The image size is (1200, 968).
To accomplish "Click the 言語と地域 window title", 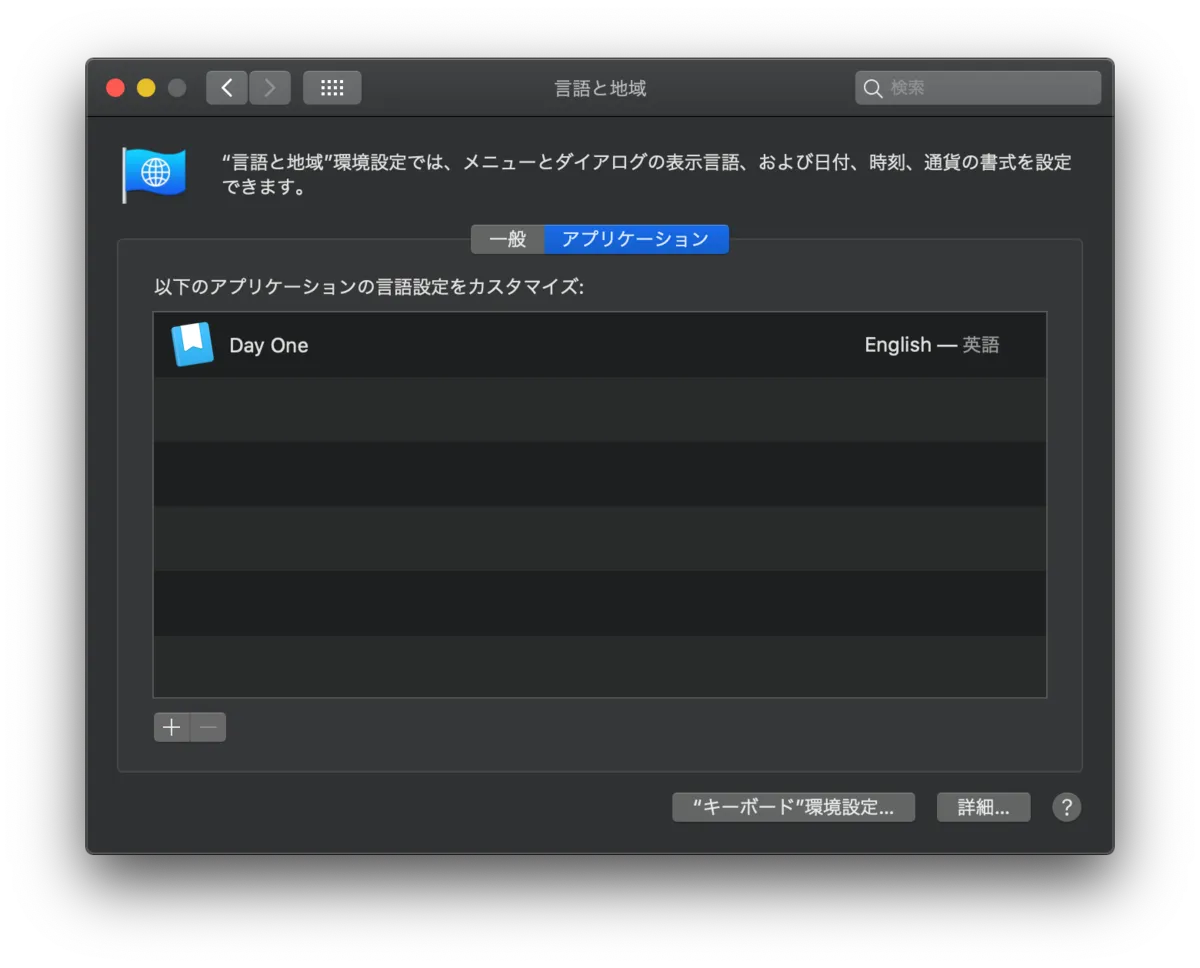I will pyautogui.click(x=599, y=88).
